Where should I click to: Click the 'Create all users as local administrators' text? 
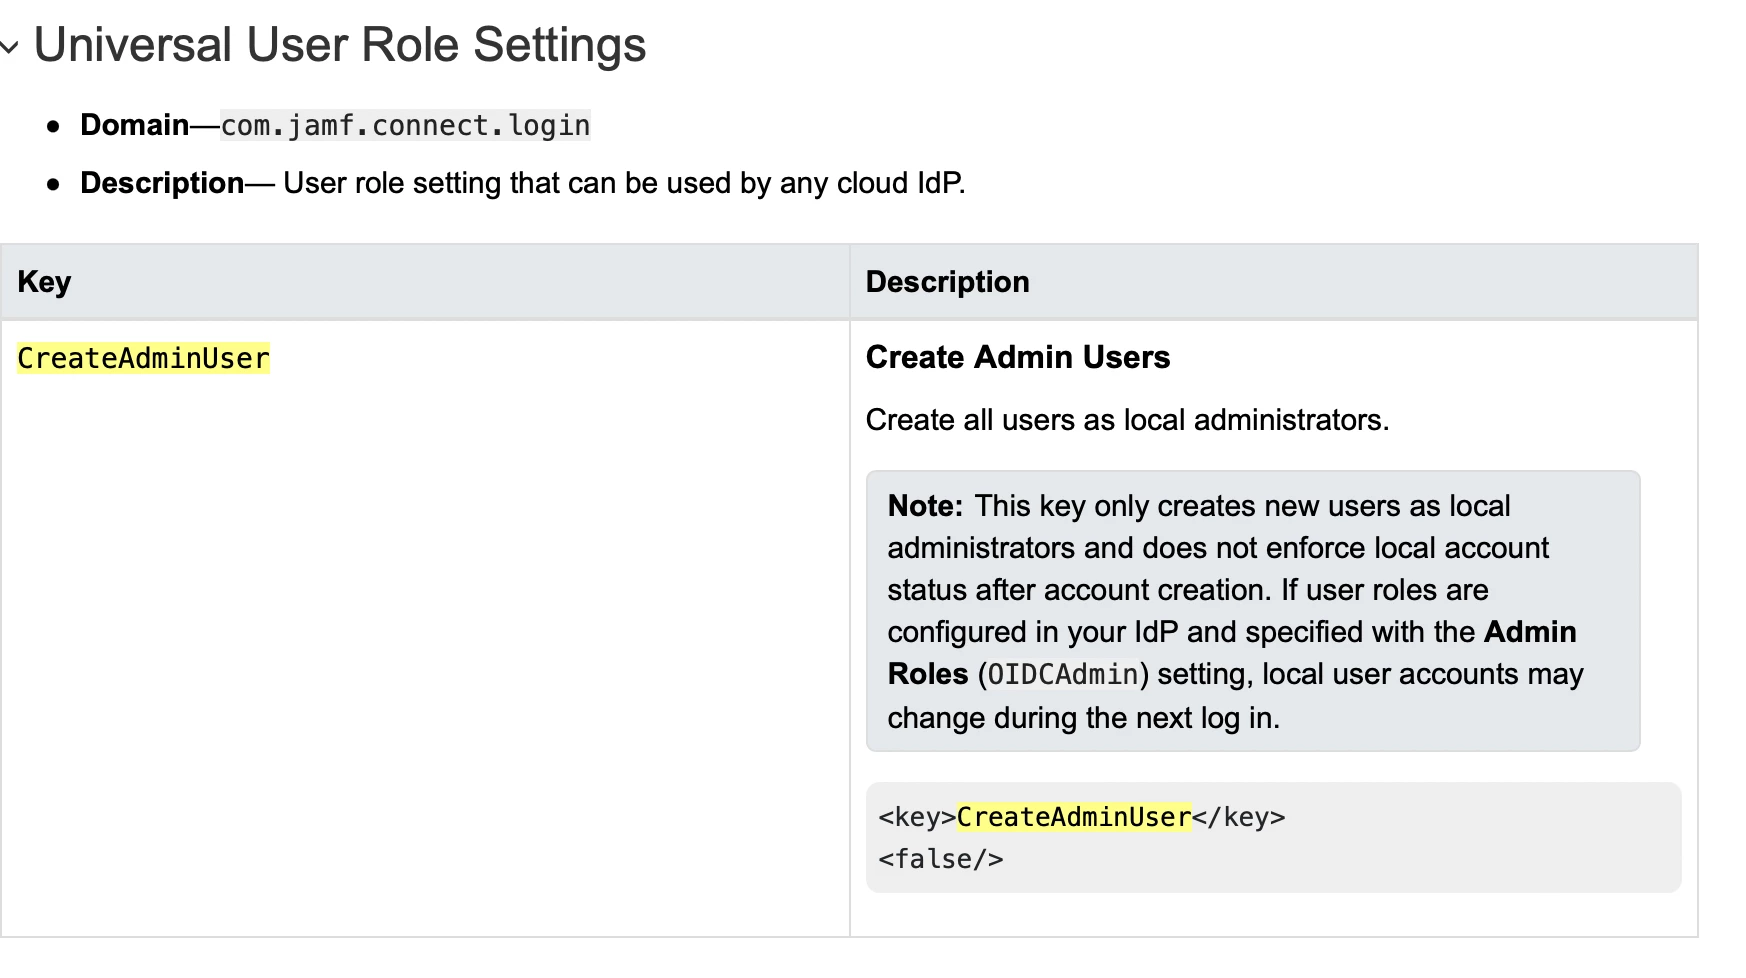coord(1127,420)
